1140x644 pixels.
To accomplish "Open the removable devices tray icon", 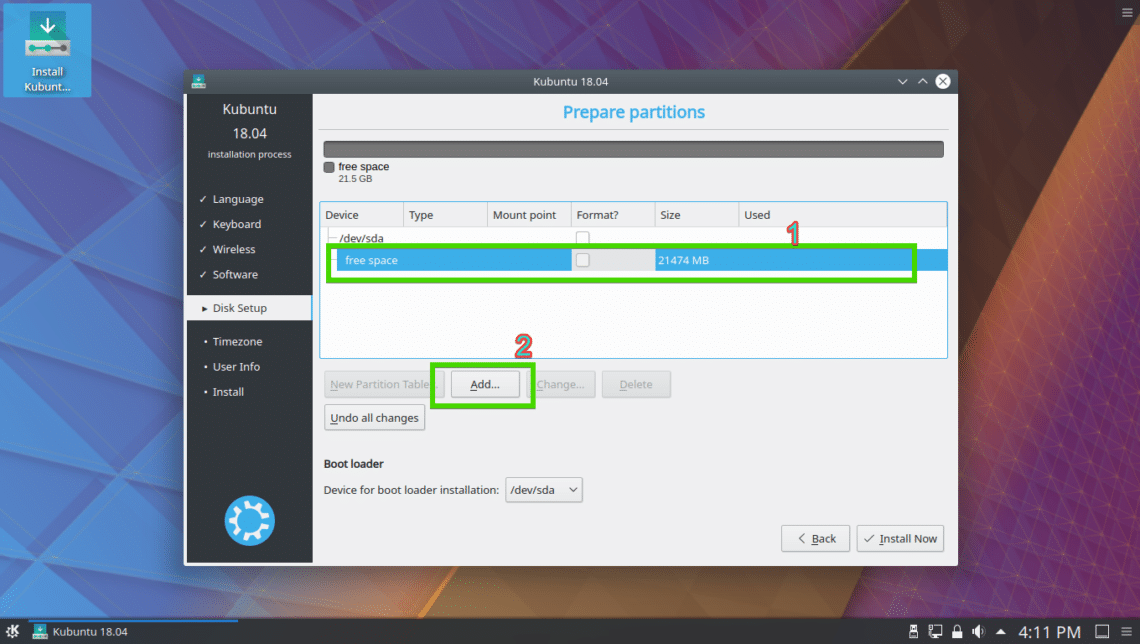I will 913,632.
